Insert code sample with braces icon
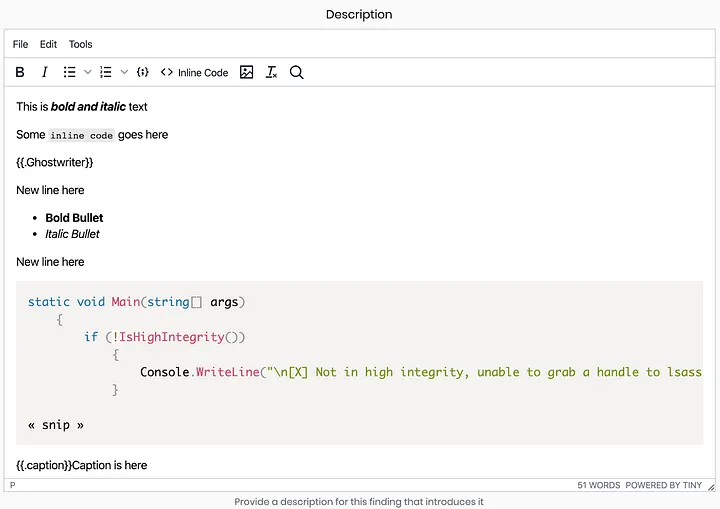 (143, 72)
